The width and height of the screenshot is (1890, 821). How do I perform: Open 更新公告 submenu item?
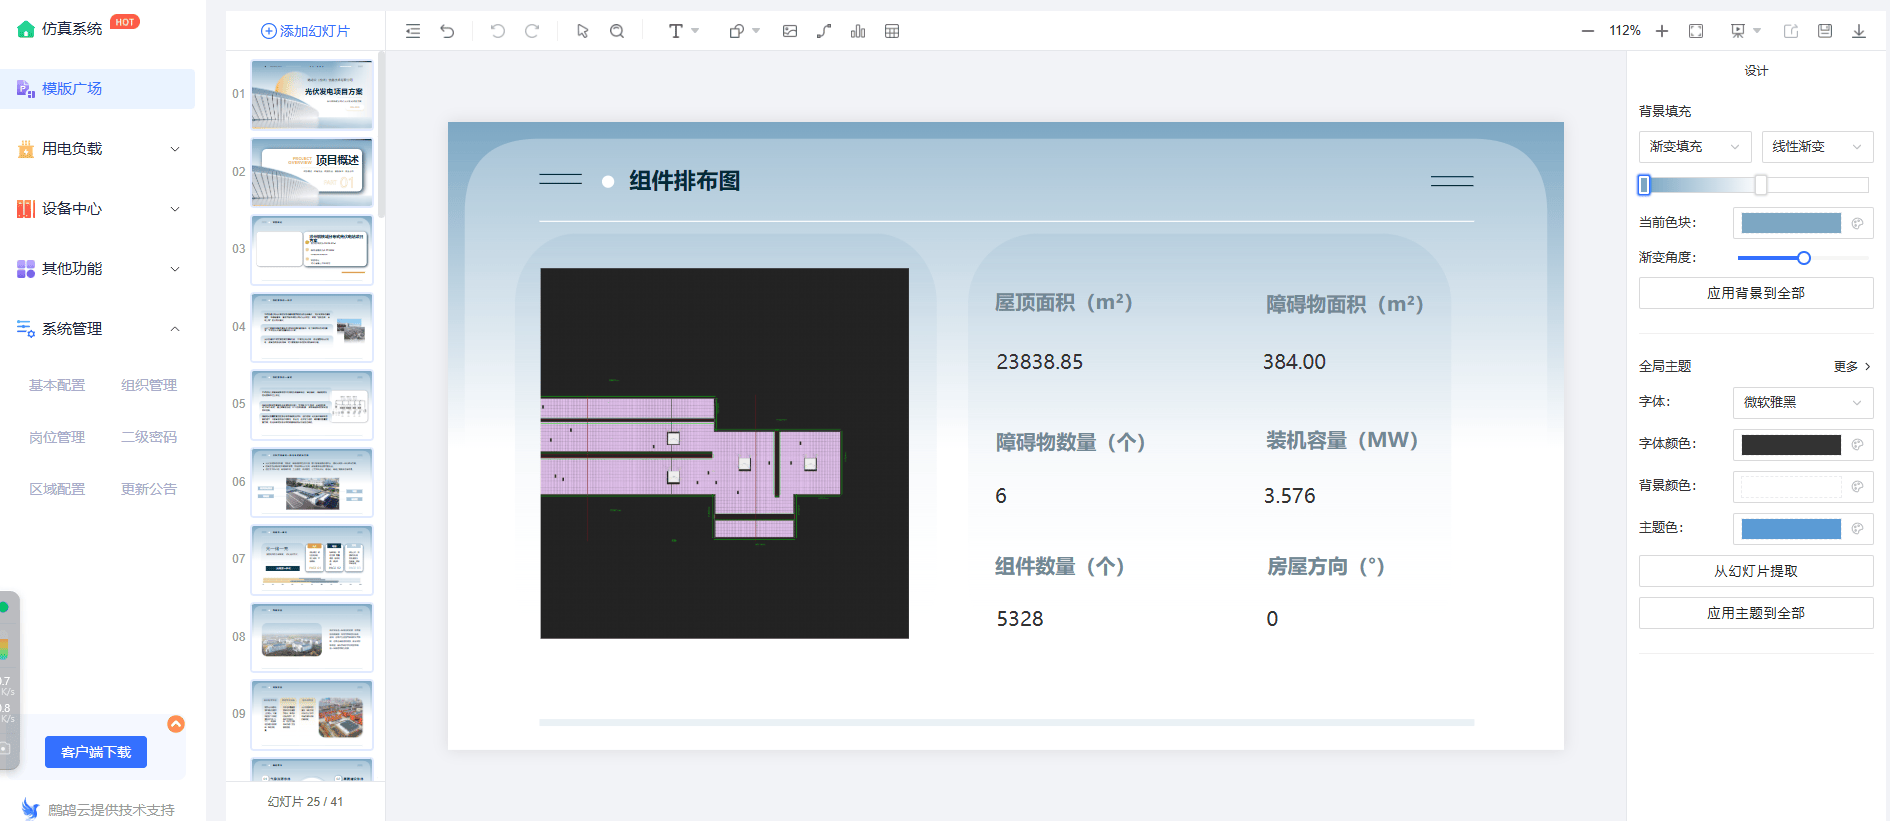149,489
